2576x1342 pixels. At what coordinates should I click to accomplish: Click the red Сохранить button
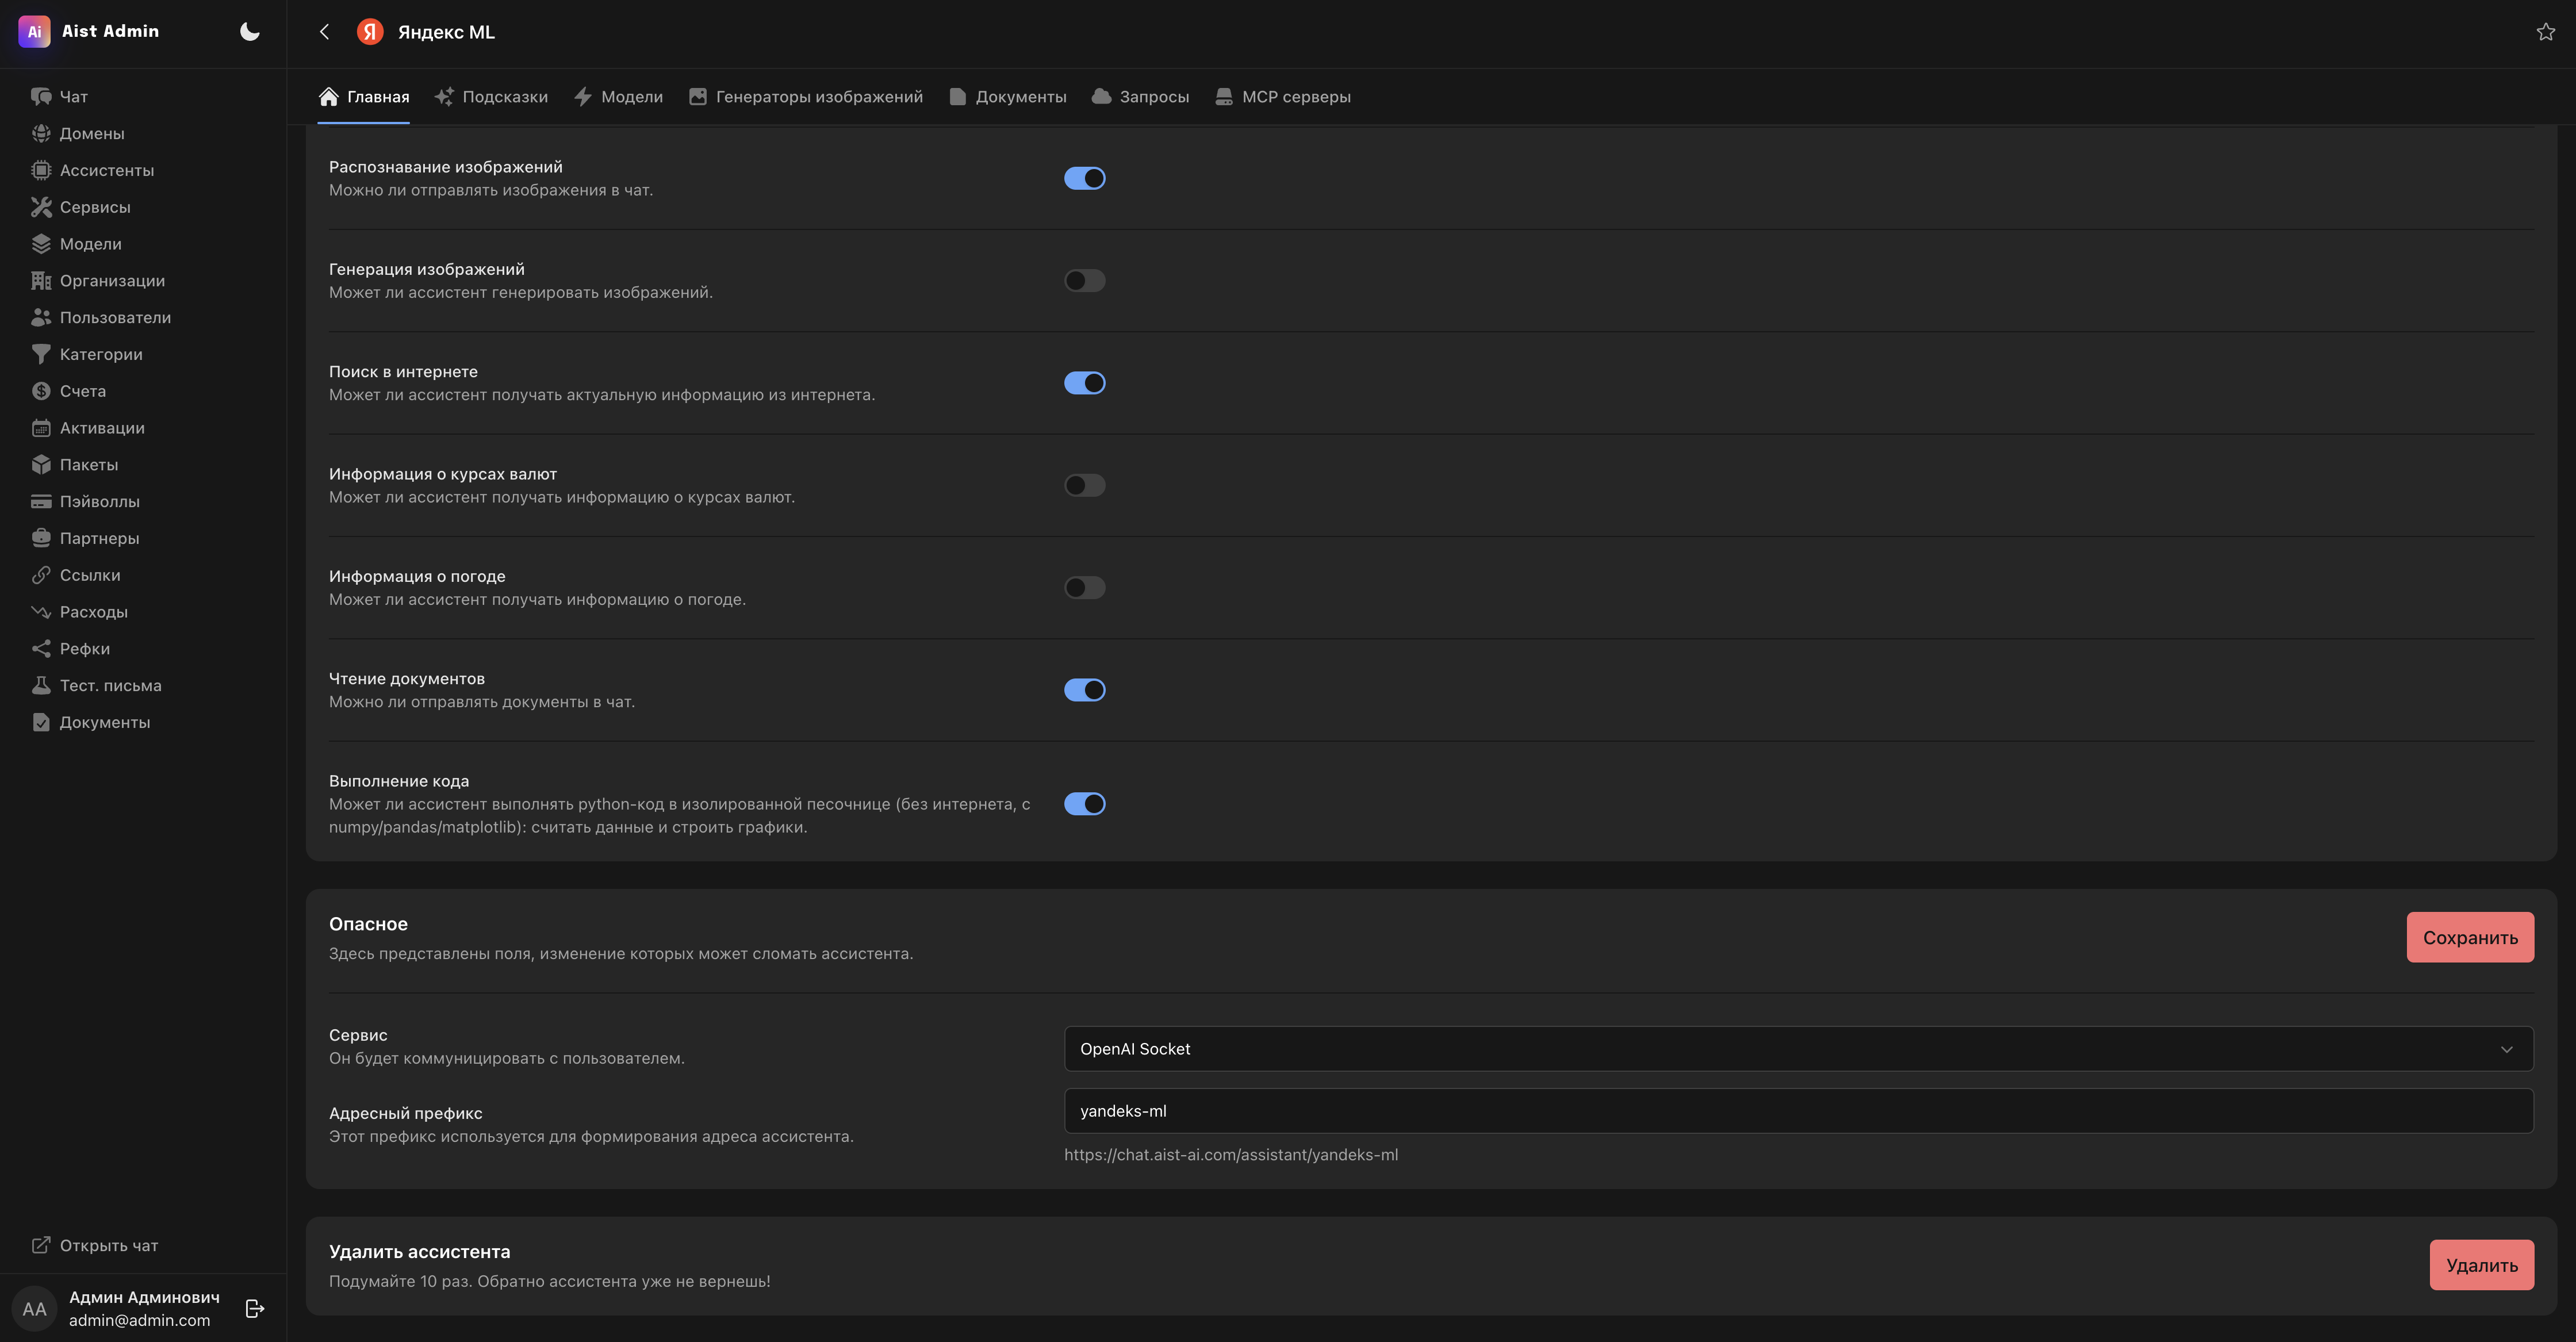coord(2470,937)
